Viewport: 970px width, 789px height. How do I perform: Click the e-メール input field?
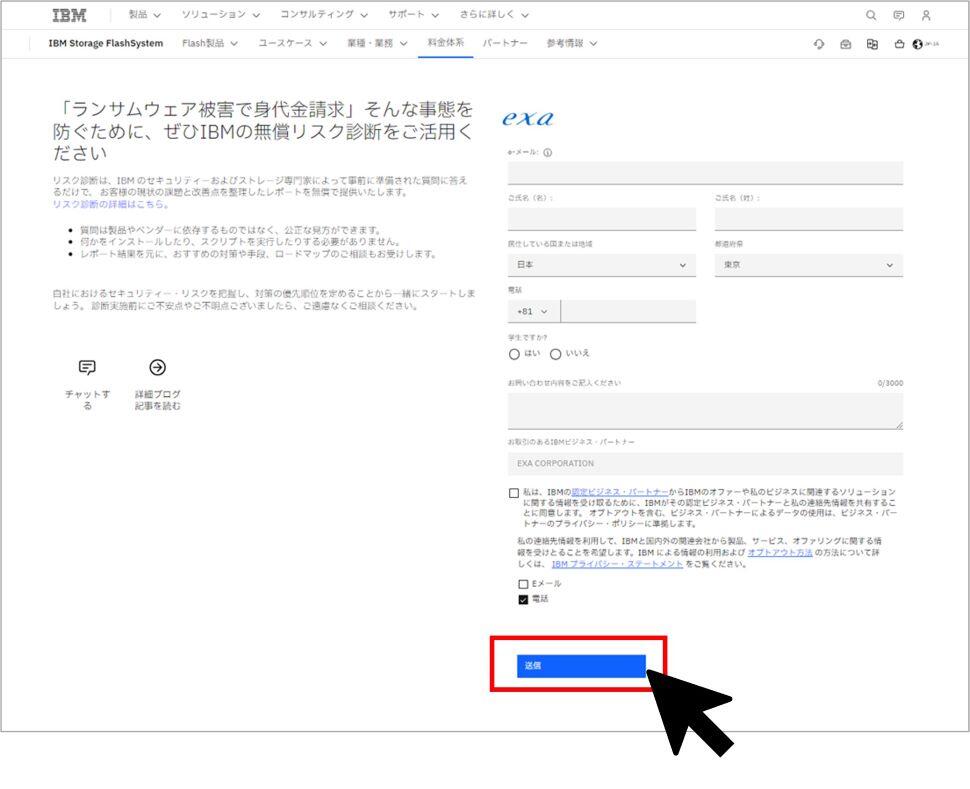point(705,173)
